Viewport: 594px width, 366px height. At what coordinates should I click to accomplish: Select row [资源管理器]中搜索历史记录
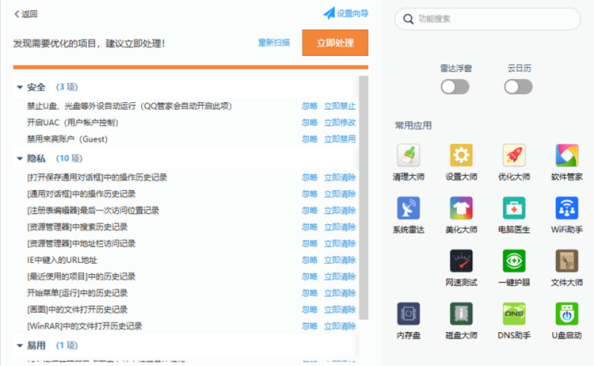click(186, 227)
